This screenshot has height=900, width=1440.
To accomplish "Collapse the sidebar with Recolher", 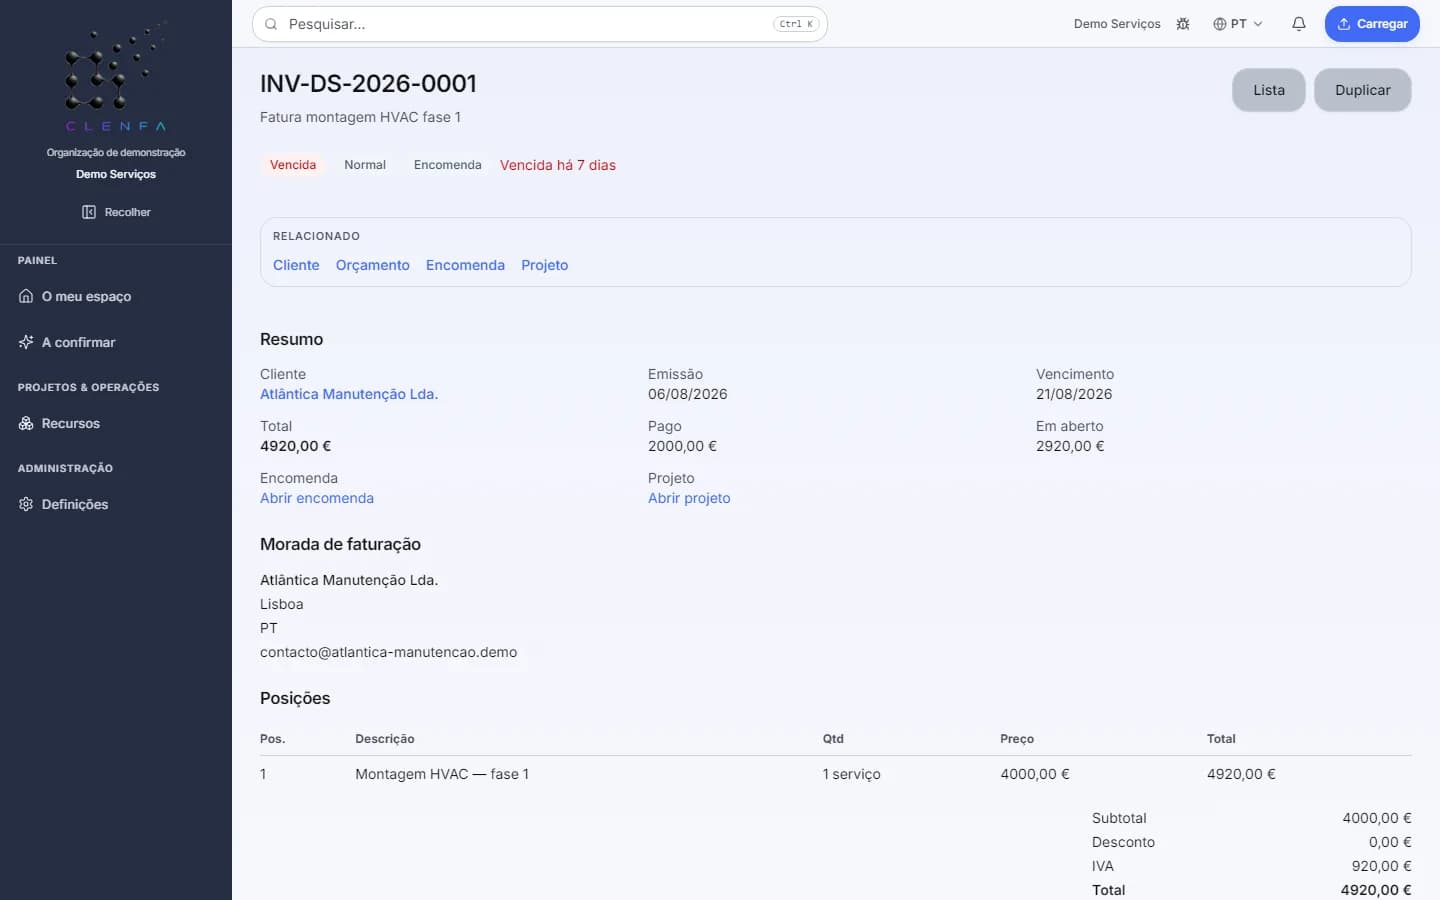I will coord(116,212).
